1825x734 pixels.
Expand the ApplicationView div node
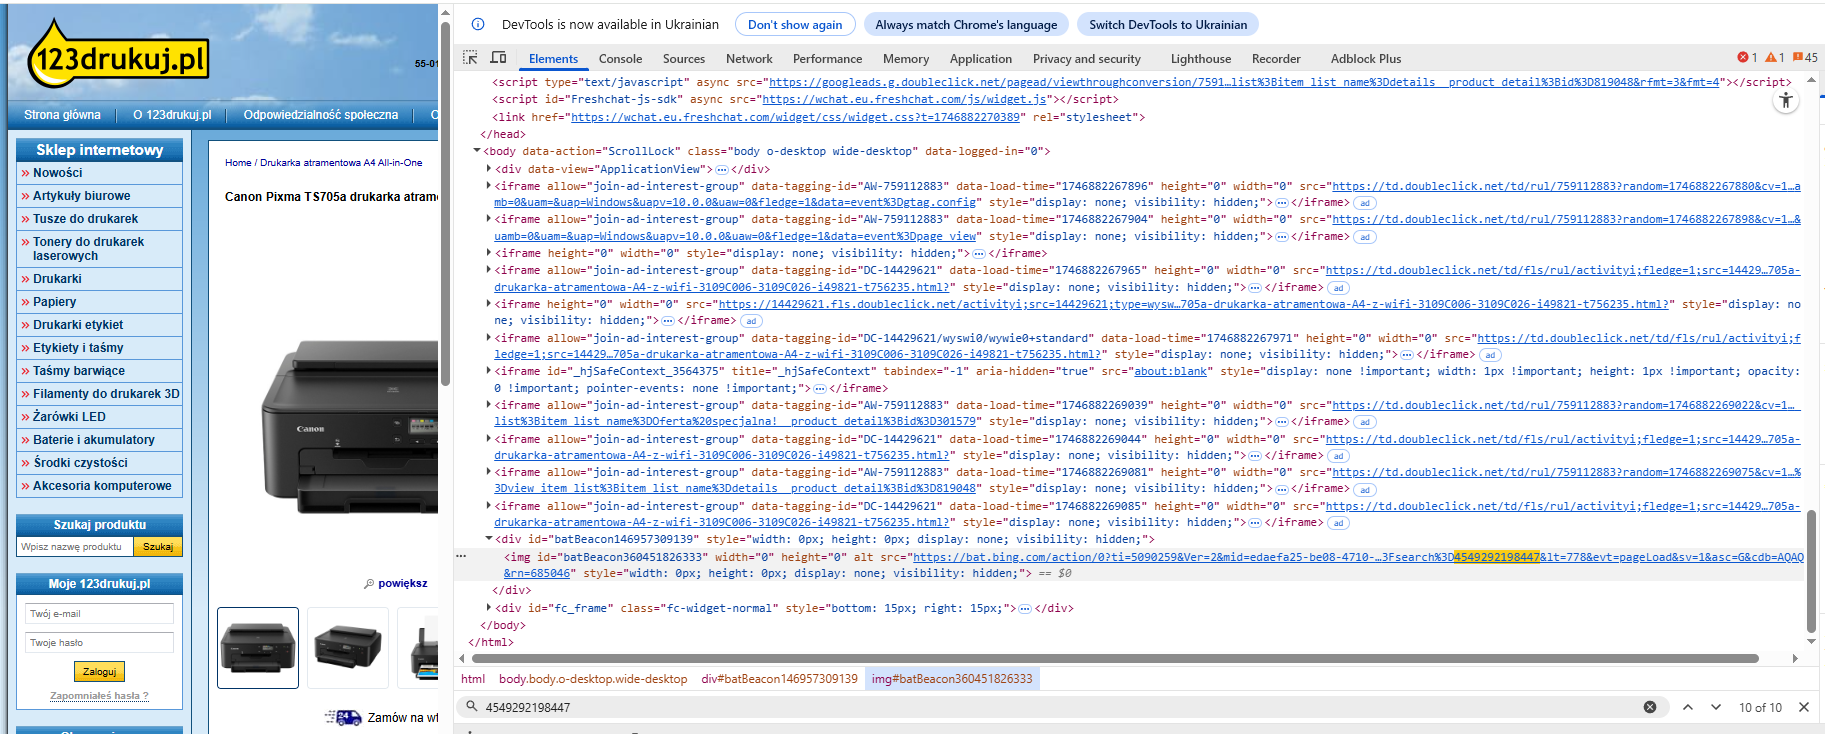[489, 169]
